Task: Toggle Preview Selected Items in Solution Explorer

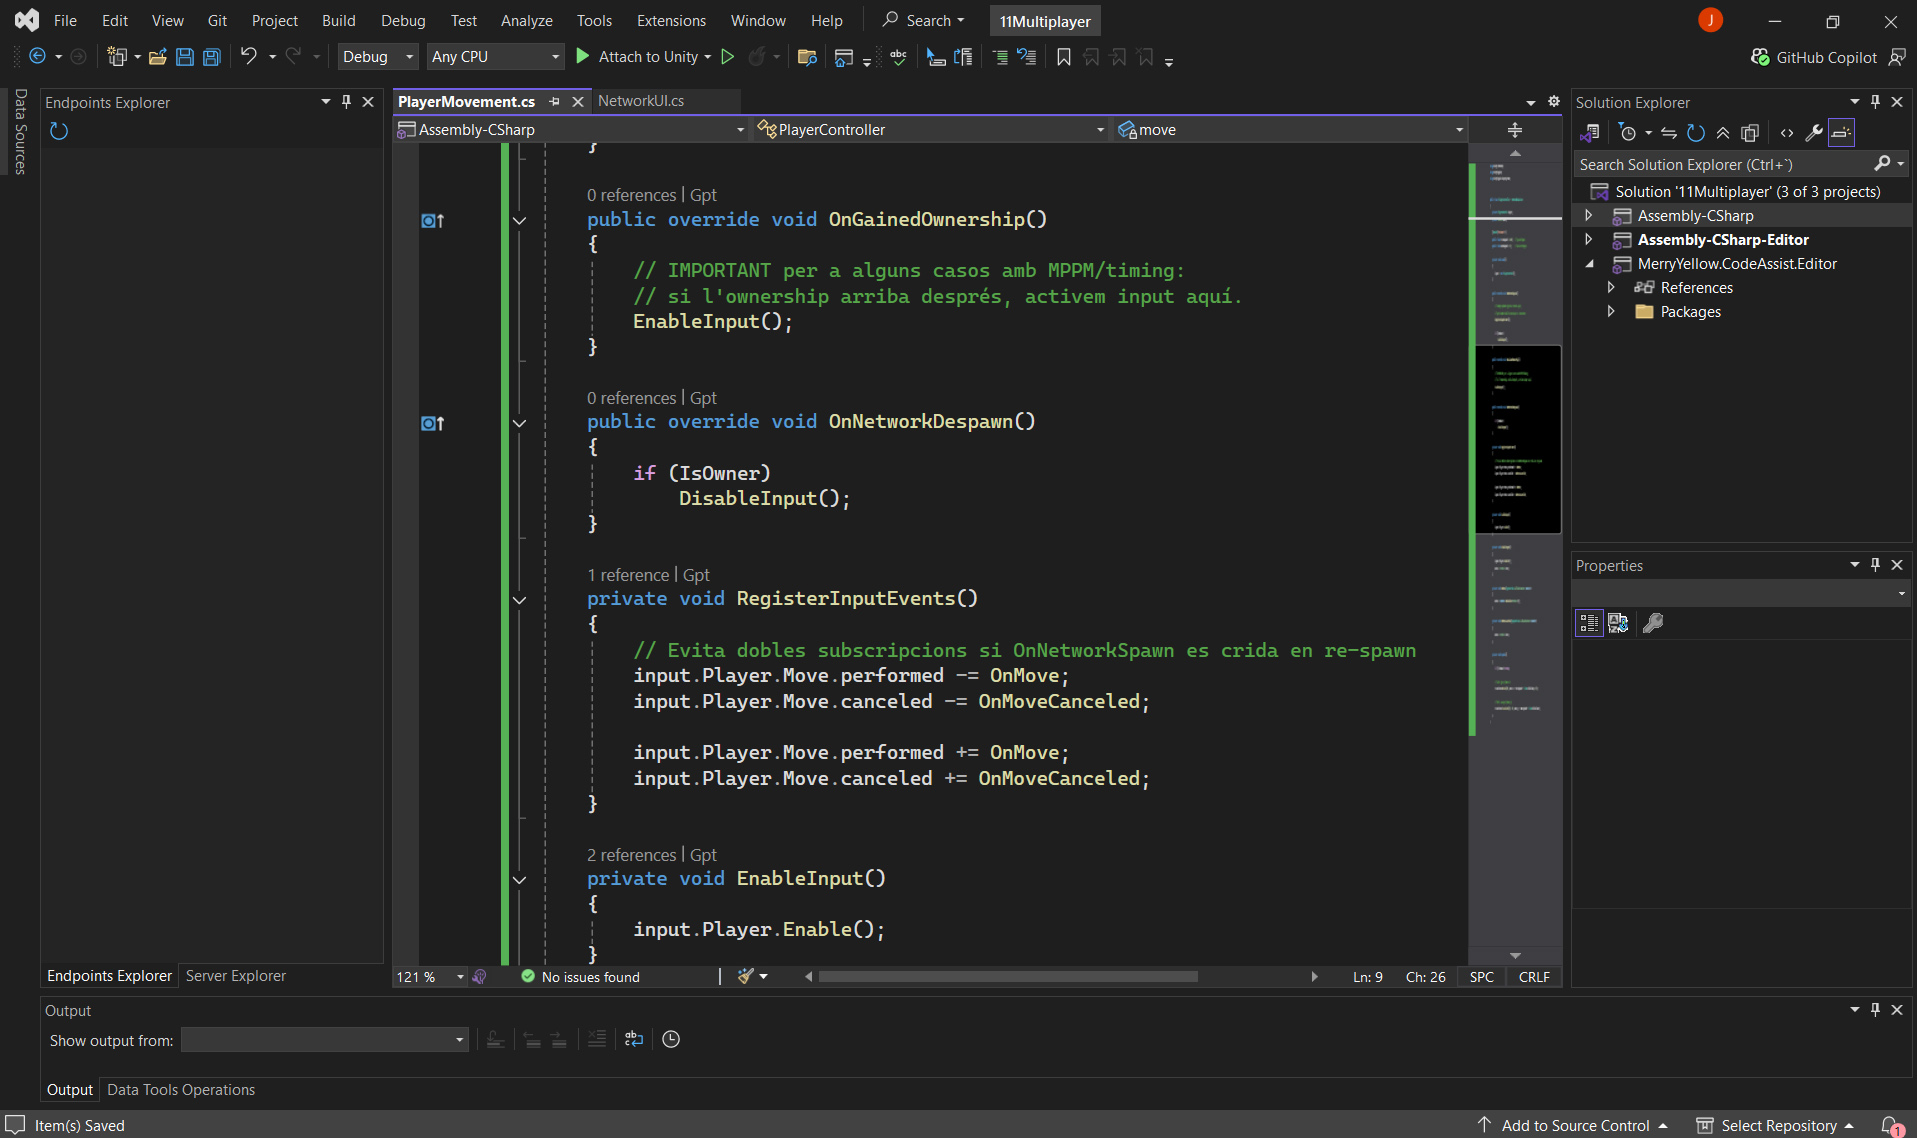Action: click(1841, 133)
